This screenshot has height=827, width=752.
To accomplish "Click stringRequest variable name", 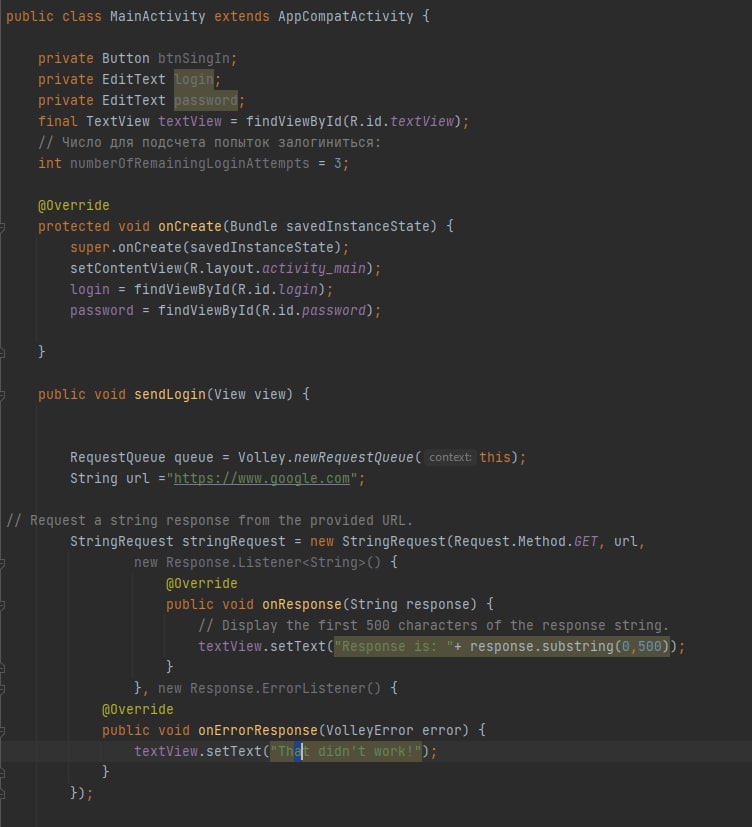I will tap(234, 542).
